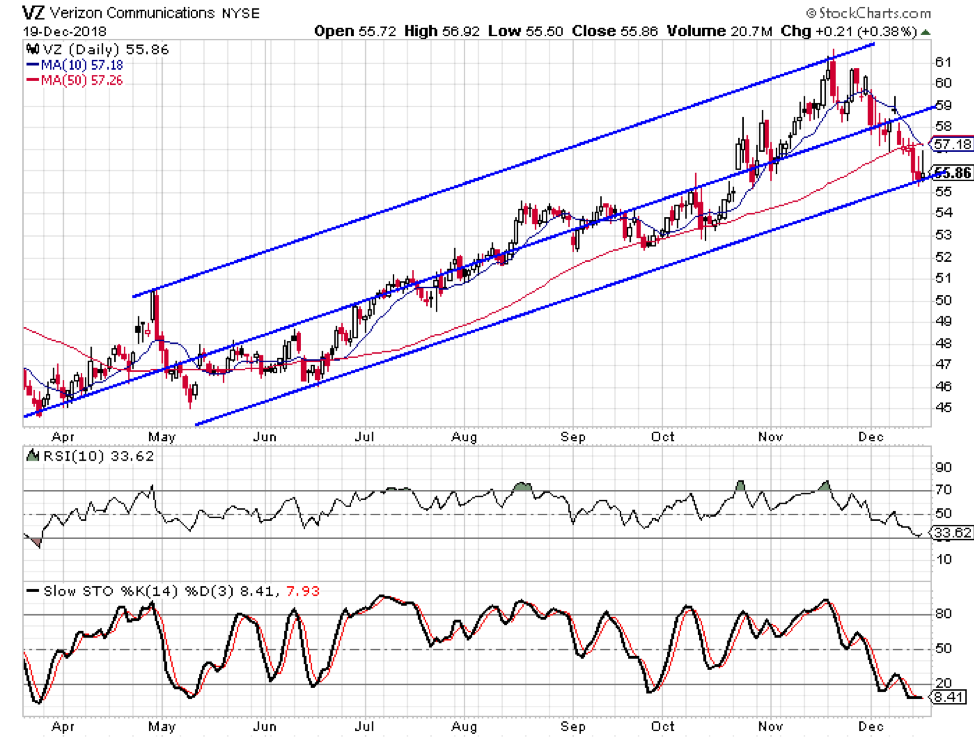Click the 61 price axis label
974x737 pixels.
click(943, 62)
